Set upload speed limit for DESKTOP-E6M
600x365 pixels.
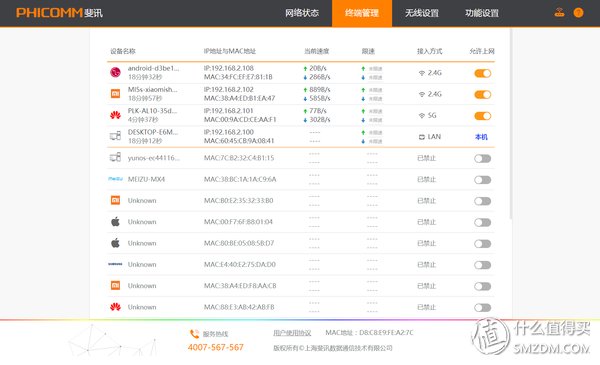tap(375, 133)
